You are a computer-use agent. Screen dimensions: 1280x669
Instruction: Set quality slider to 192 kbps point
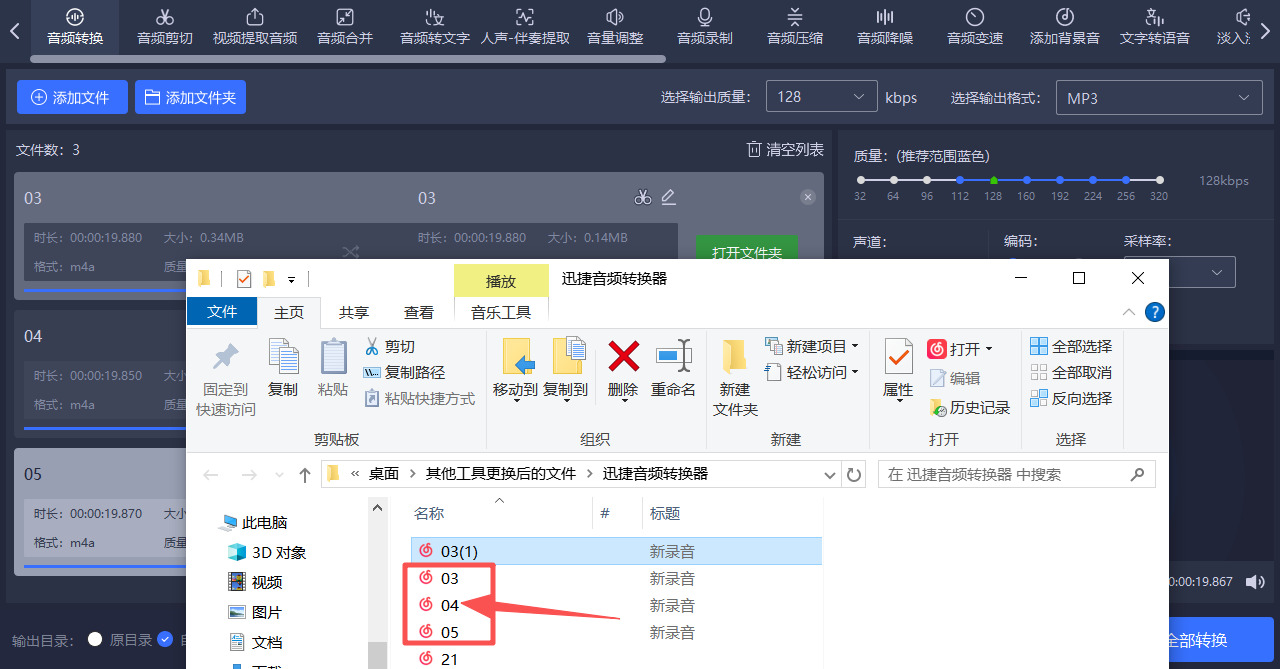click(1059, 180)
